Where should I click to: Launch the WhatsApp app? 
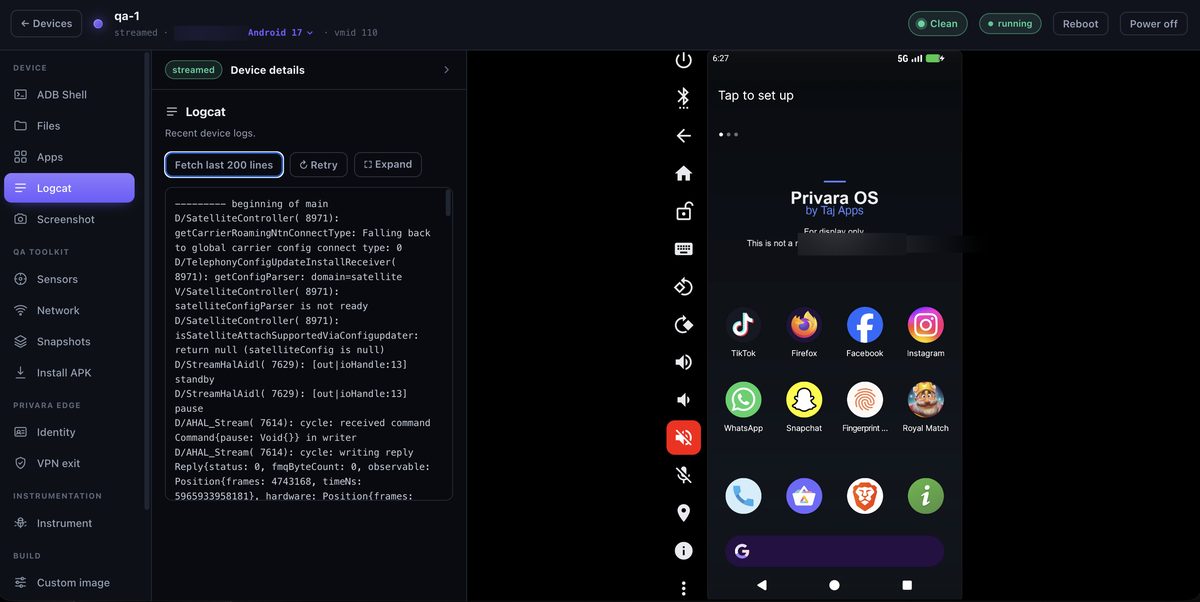click(743, 400)
